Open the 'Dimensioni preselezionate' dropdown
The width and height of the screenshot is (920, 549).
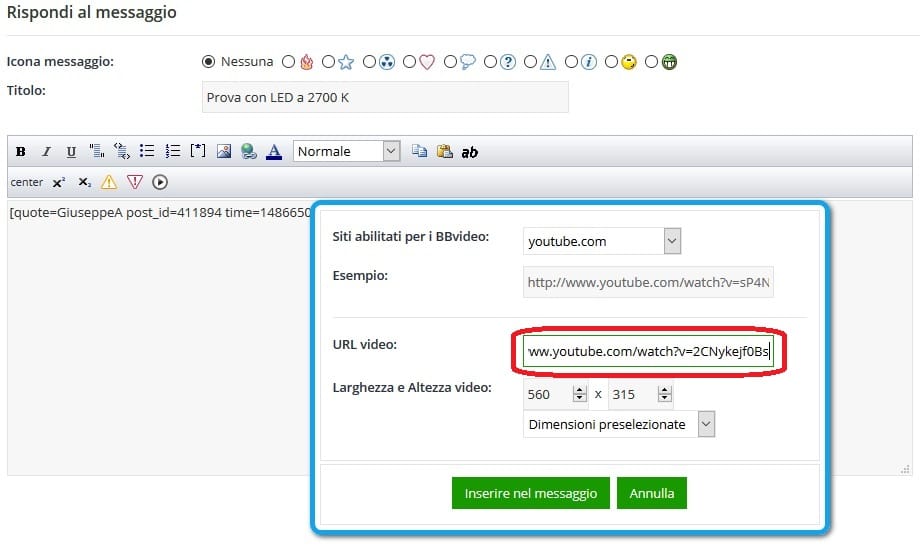(x=619, y=424)
